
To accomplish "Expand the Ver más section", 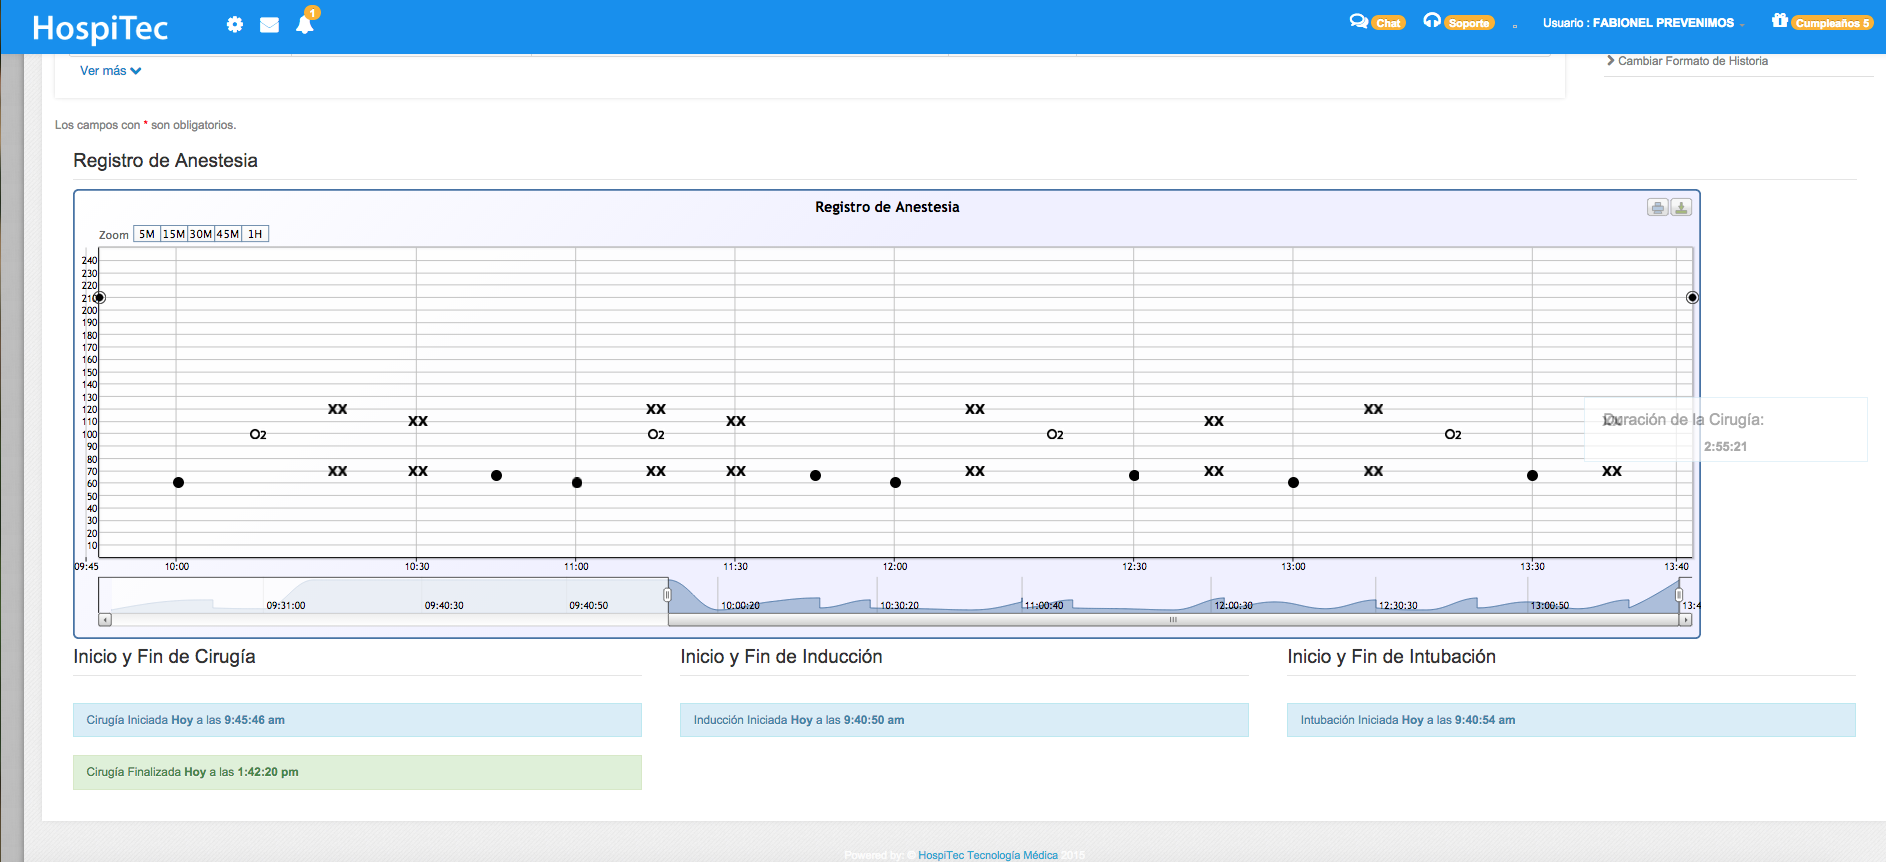I will coord(110,71).
